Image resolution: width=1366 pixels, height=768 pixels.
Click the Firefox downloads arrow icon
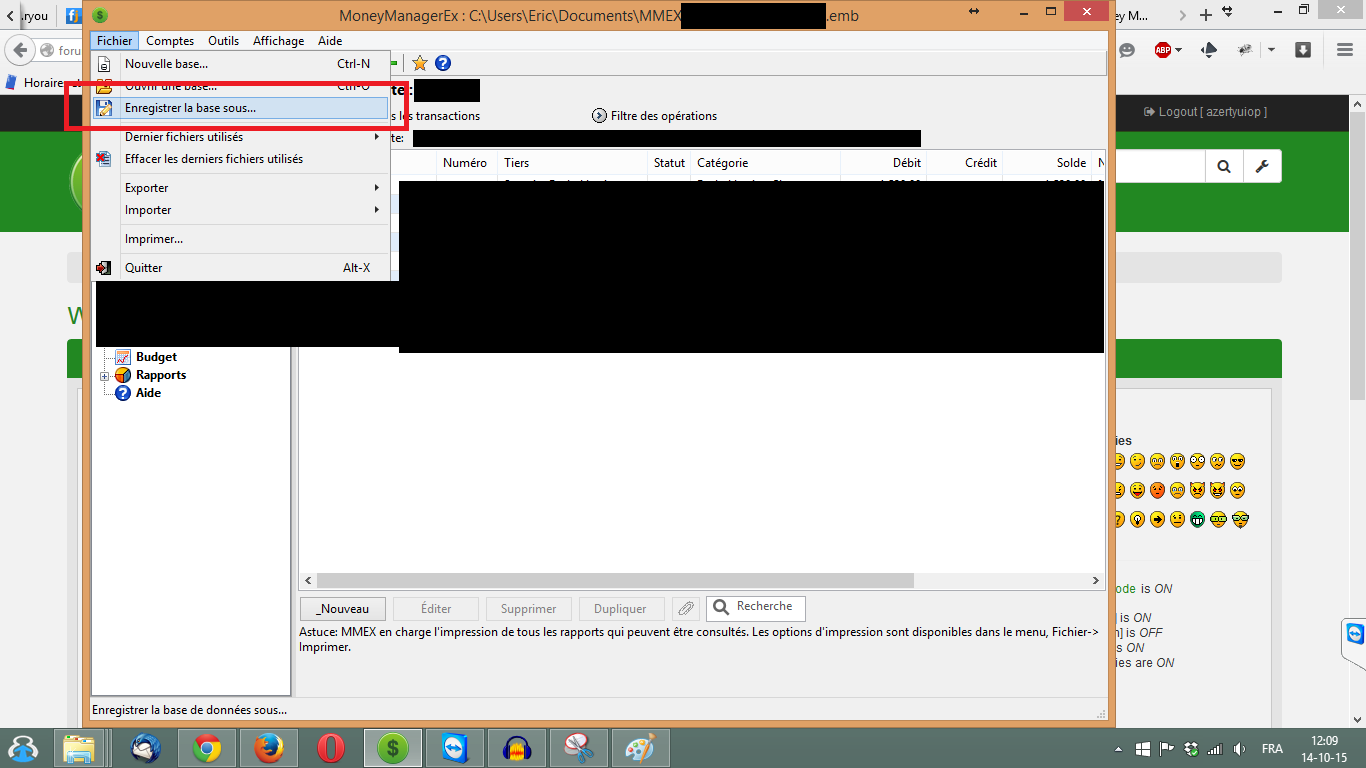pos(1303,50)
